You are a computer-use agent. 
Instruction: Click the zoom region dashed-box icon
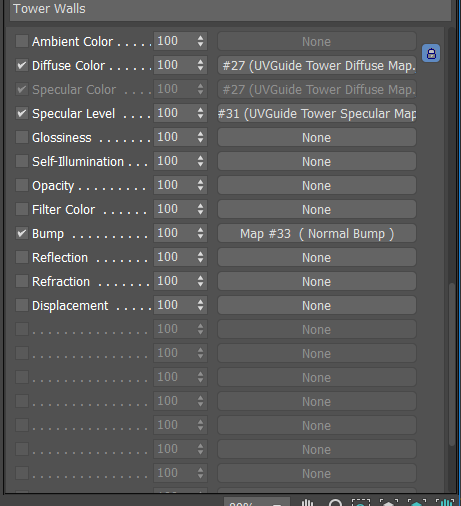tap(361, 502)
